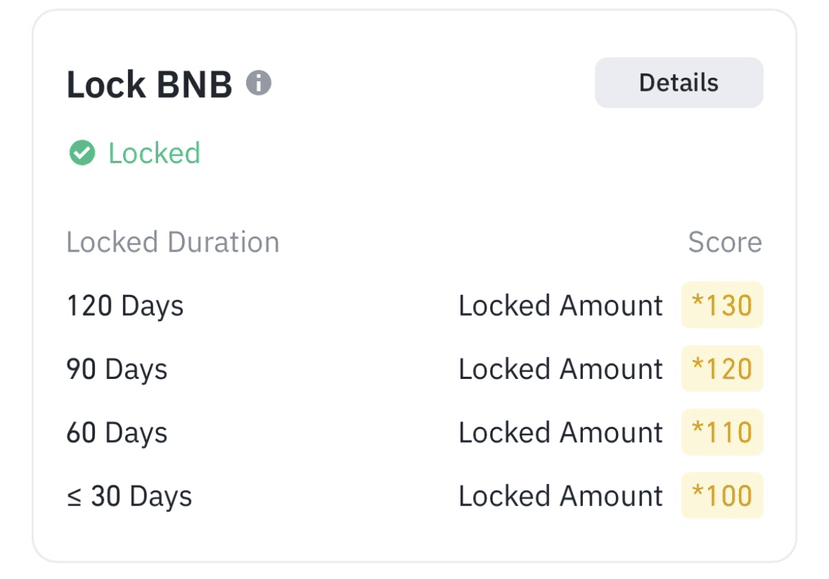Select the 60 Days duration row

pos(117,433)
